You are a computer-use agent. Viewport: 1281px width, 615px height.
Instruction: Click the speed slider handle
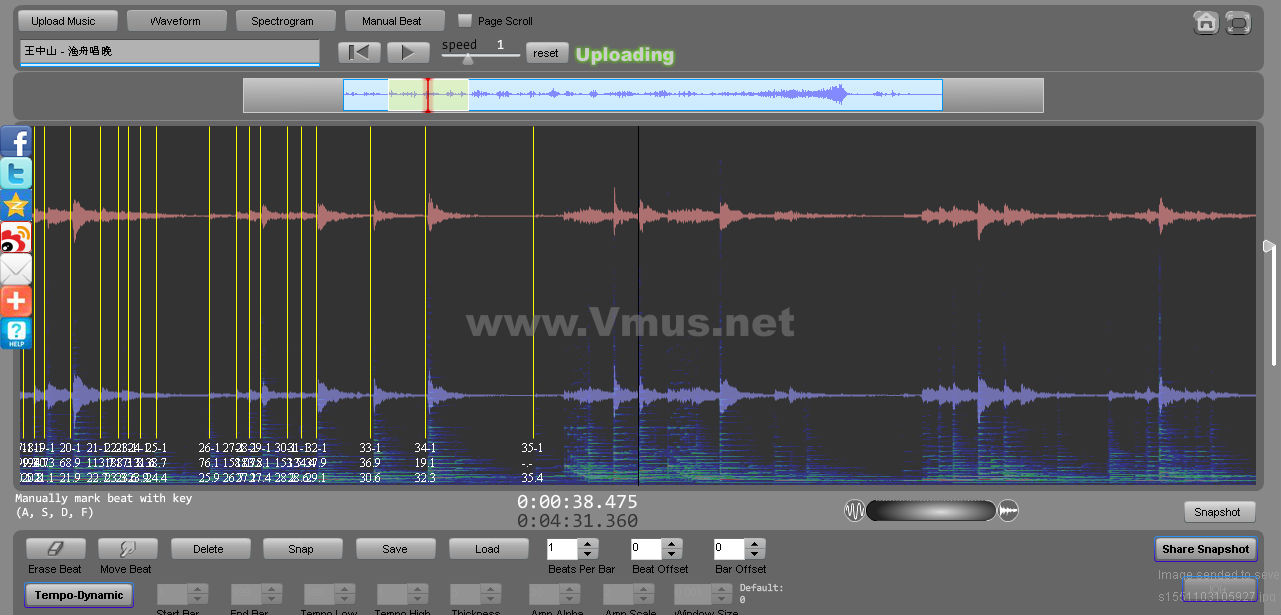tap(467, 59)
